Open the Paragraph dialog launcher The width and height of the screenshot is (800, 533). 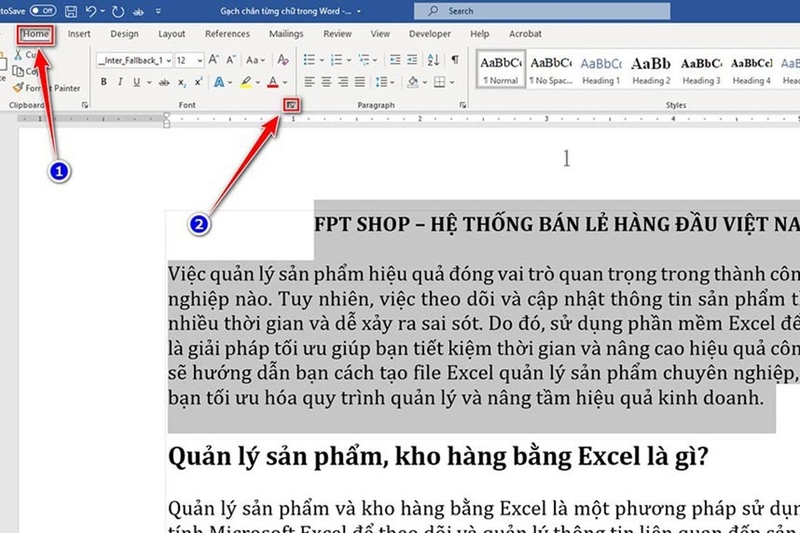[462, 105]
